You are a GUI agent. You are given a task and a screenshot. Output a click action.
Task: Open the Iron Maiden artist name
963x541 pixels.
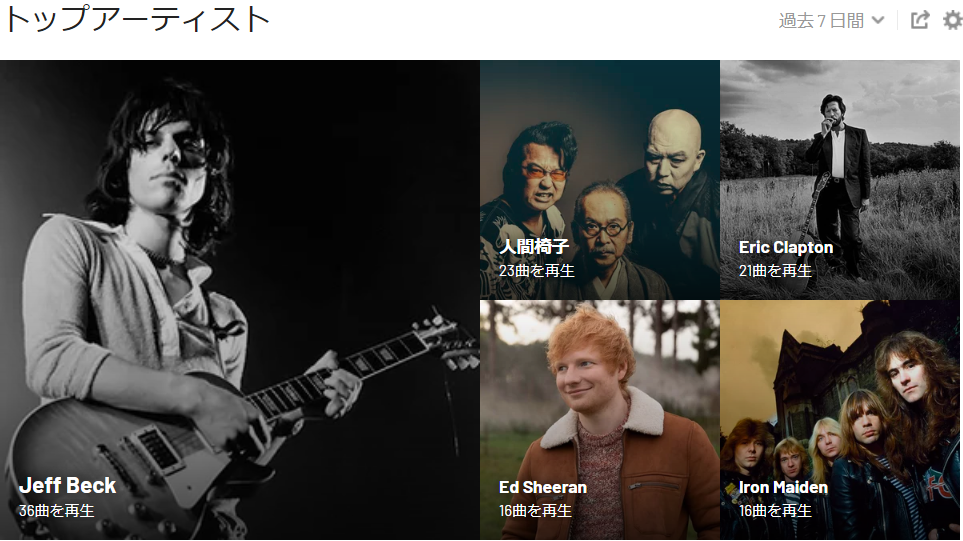pyautogui.click(x=783, y=488)
